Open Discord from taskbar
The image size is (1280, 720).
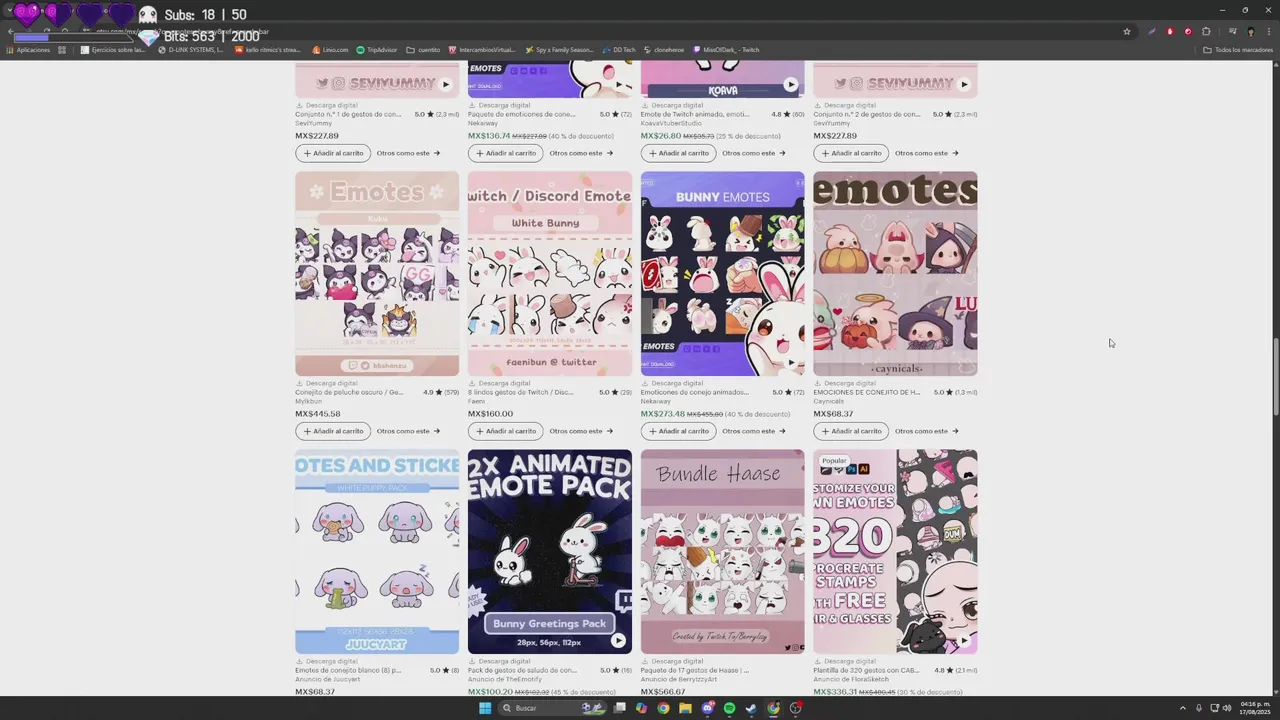(x=708, y=708)
